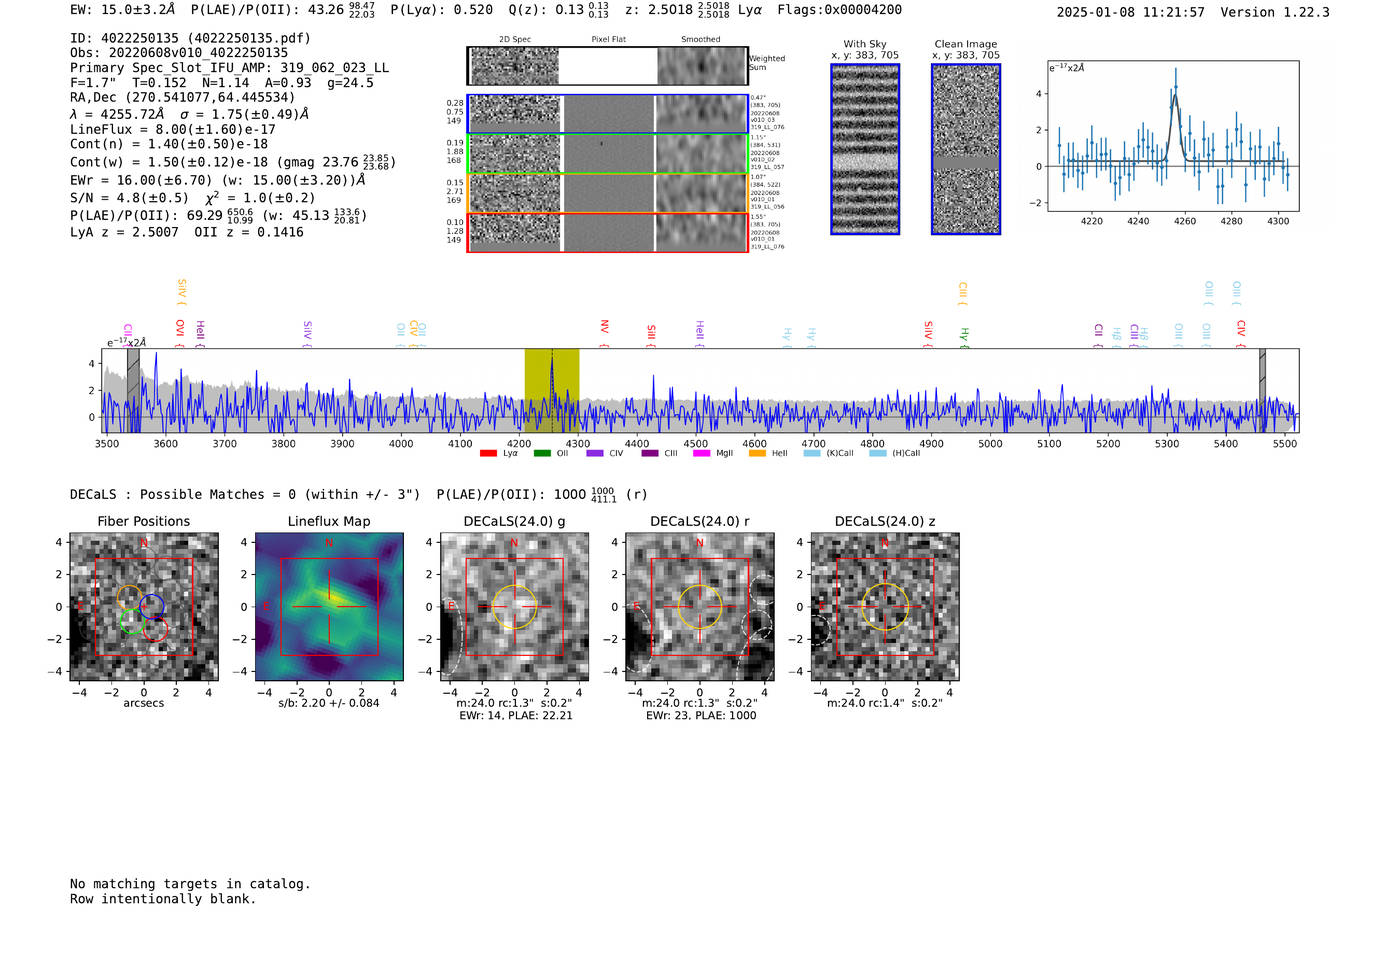Click the 'Weighted Sum' label
Screen dimensions: 1400x953
point(767,63)
